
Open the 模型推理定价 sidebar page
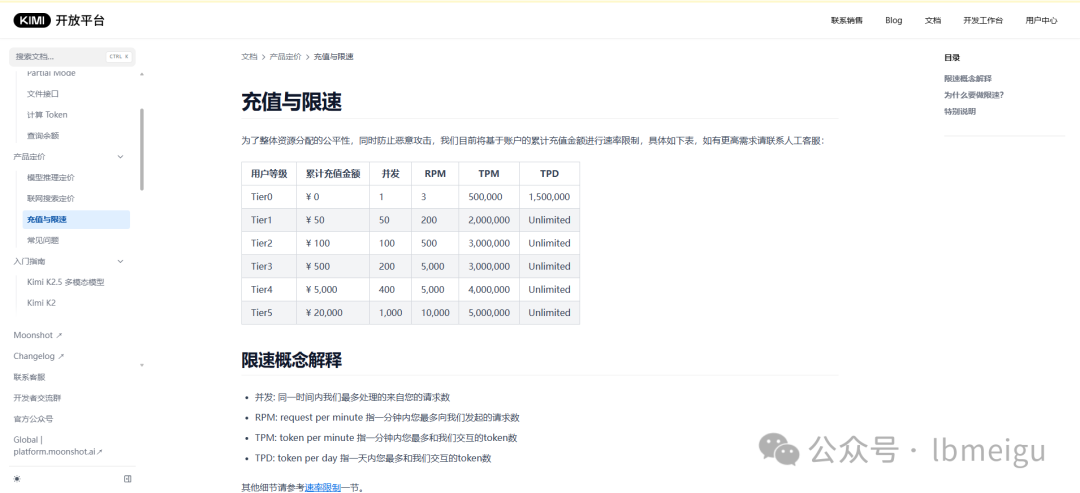[x=51, y=178]
